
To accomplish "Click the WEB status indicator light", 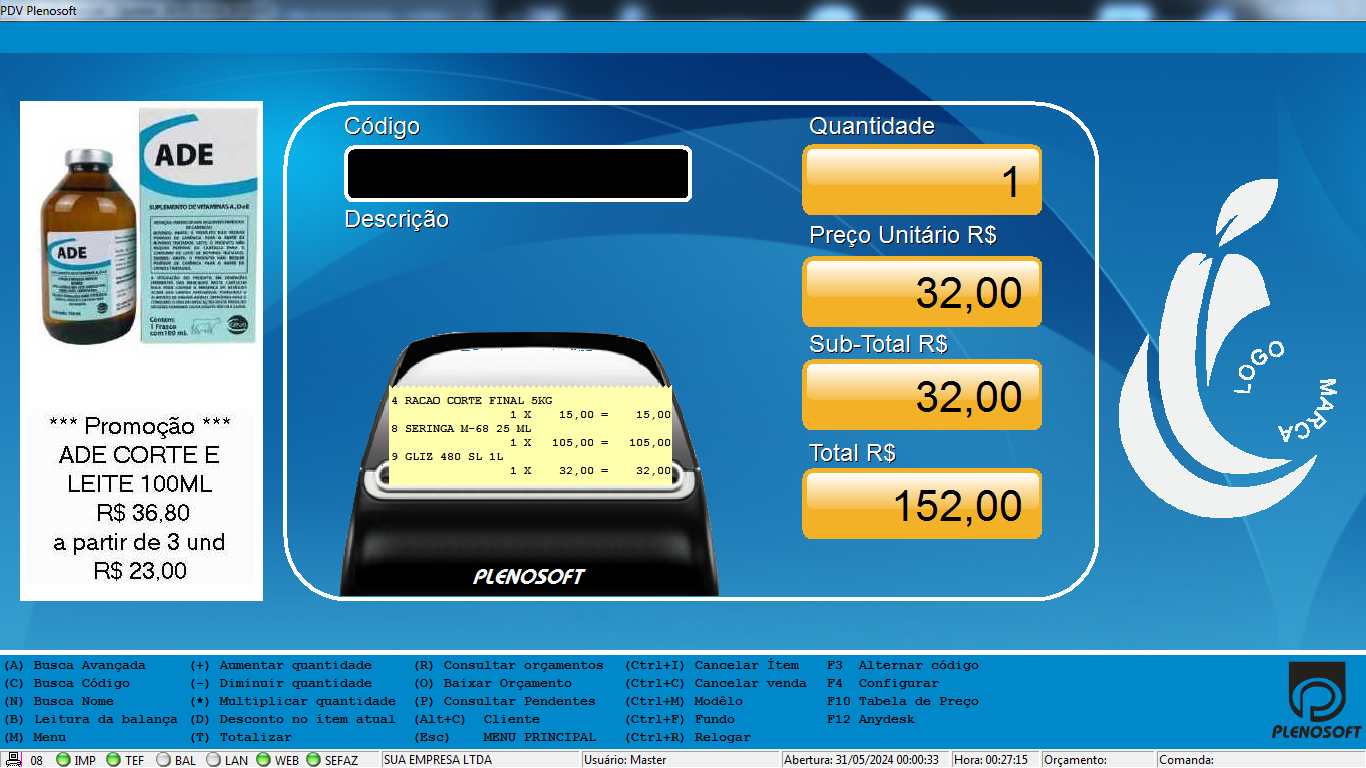I will point(263,760).
